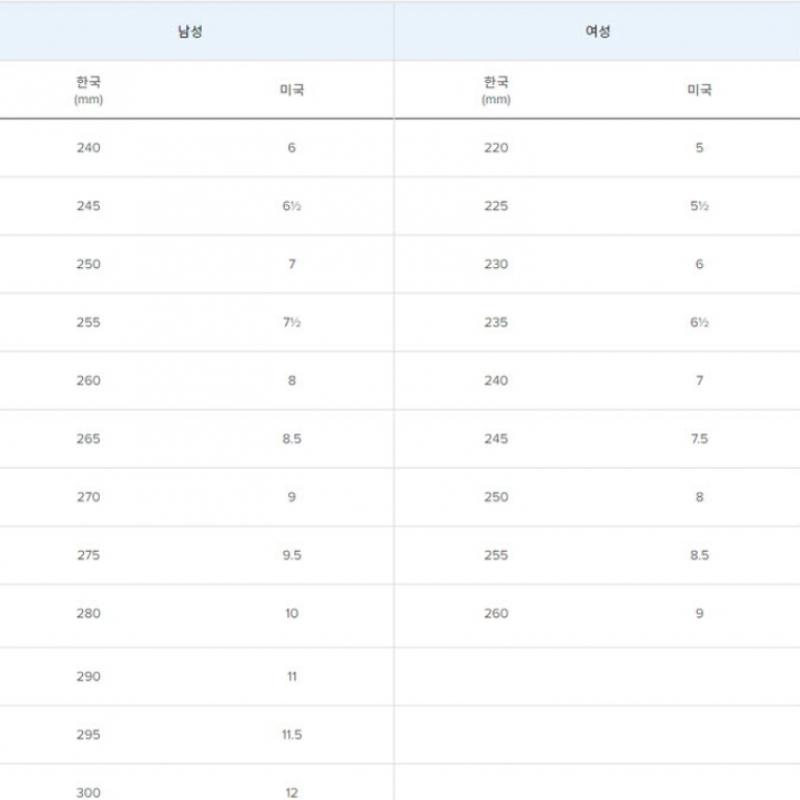This screenshot has width=800, height=800.
Task: Select the 290 mm size cell
Action: [89, 677]
